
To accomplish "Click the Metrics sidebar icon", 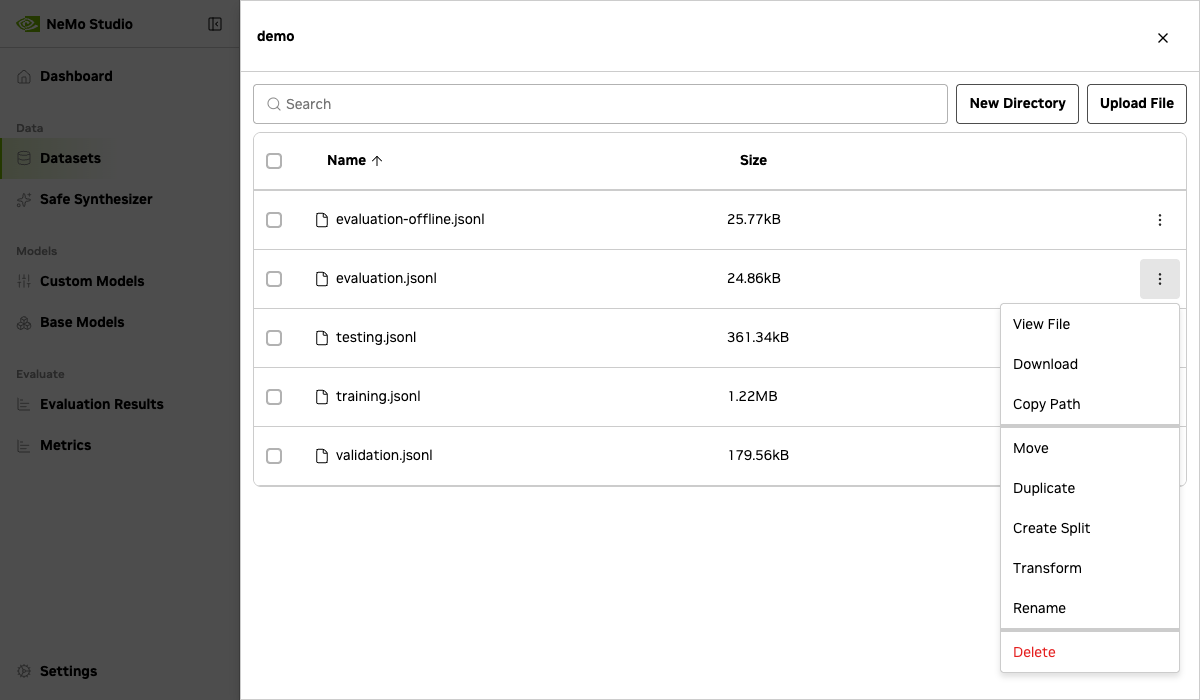I will [22, 445].
